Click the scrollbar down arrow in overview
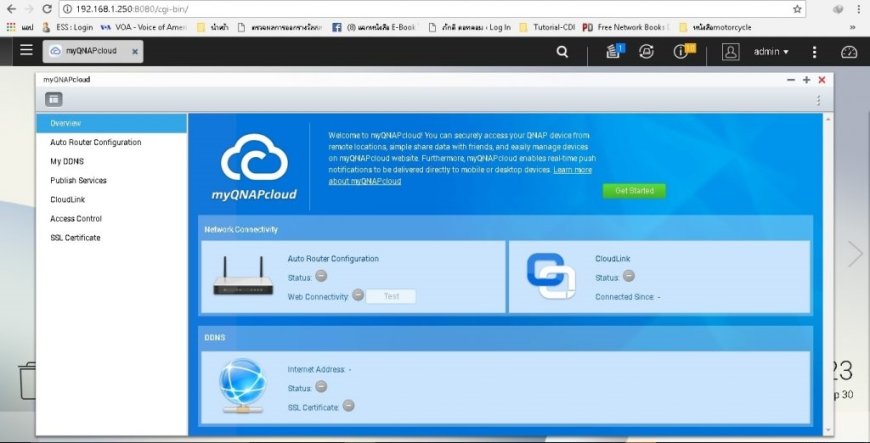The width and height of the screenshot is (870, 443). 828,431
